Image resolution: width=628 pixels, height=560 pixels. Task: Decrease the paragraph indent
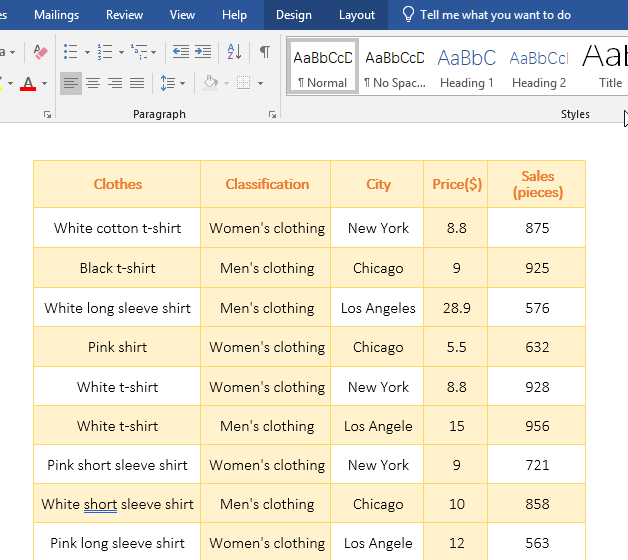[180, 52]
